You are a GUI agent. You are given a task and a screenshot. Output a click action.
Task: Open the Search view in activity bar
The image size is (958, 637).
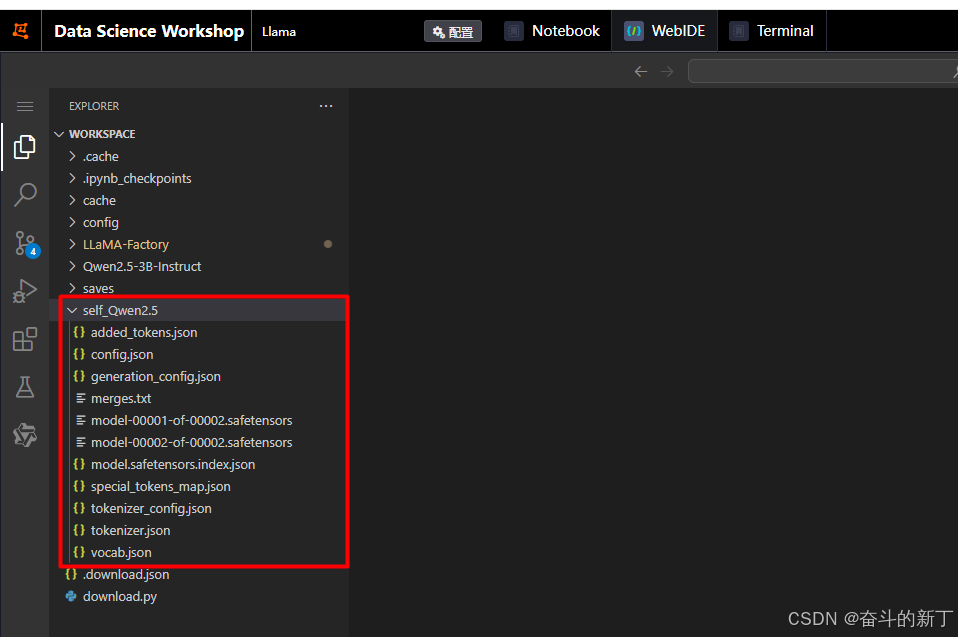(24, 195)
